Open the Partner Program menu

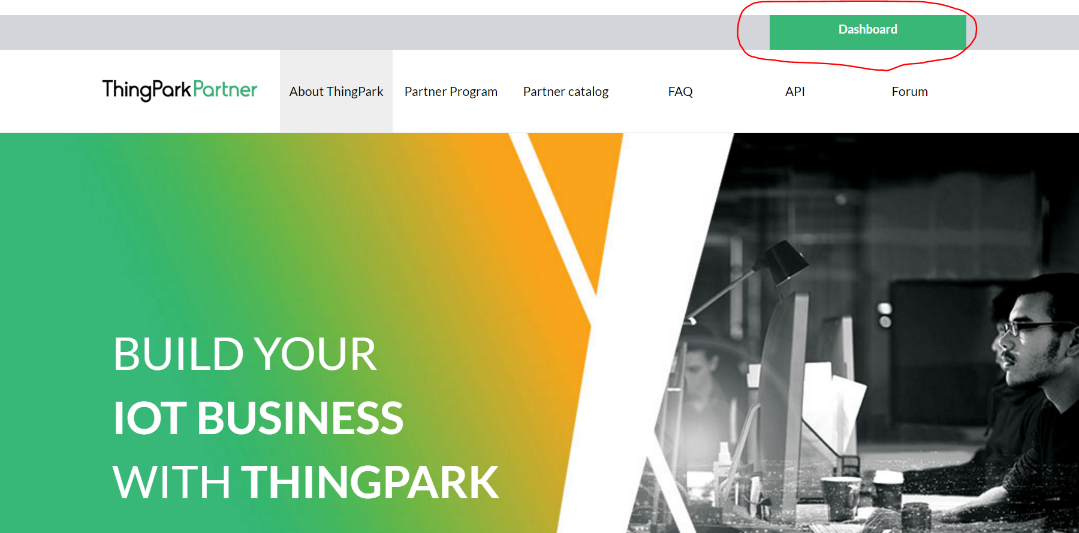(451, 91)
